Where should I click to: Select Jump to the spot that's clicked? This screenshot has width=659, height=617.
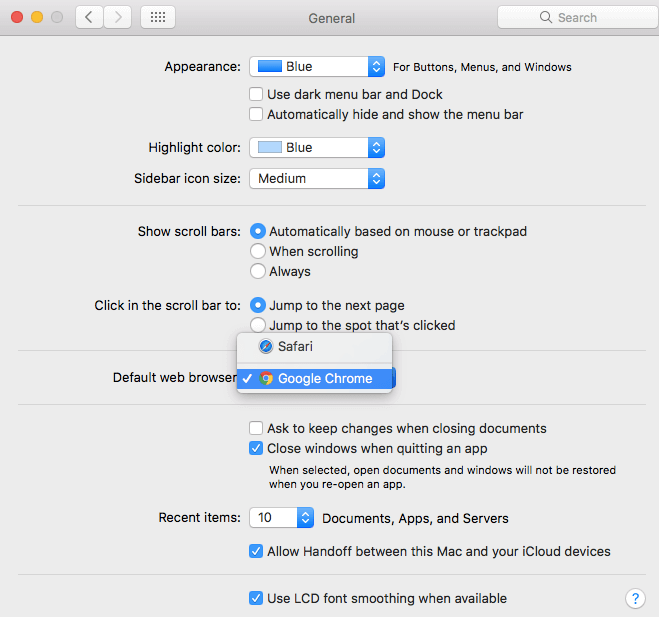click(258, 325)
